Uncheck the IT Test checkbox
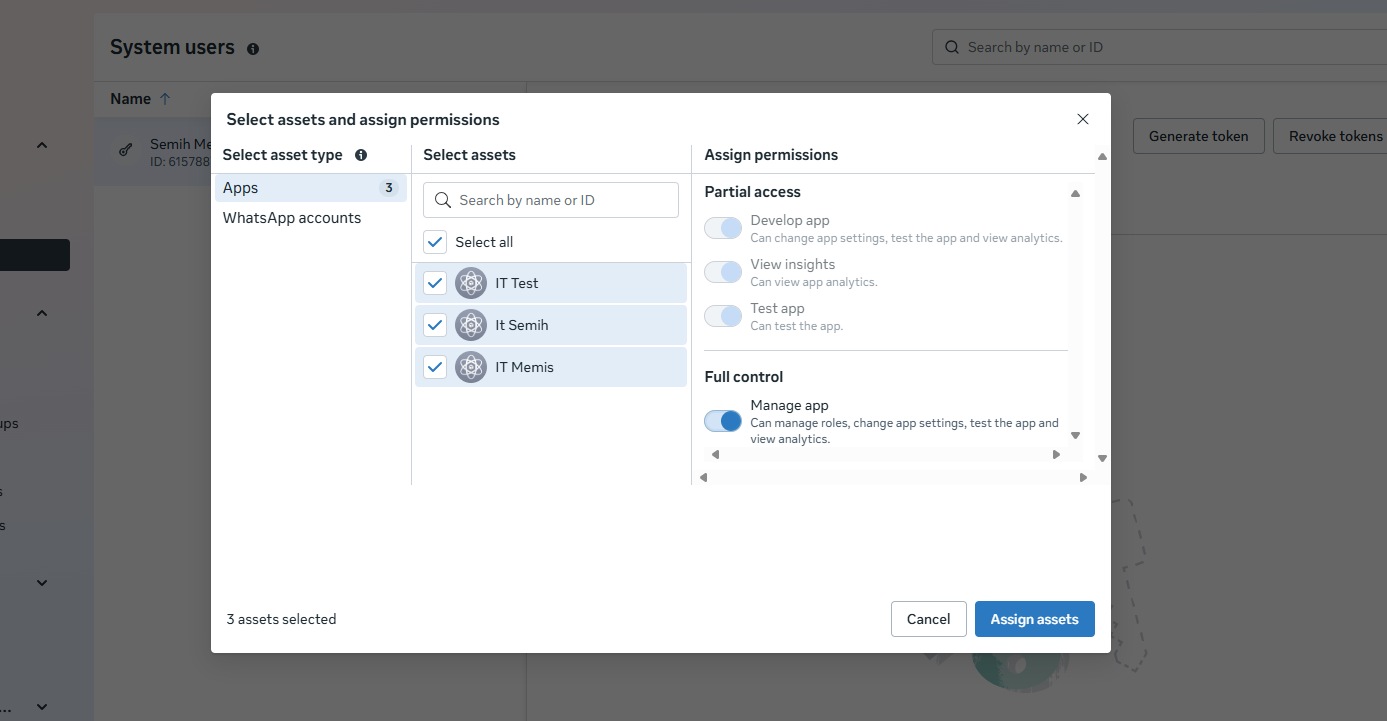Viewport: 1387px width, 721px height. coord(435,283)
